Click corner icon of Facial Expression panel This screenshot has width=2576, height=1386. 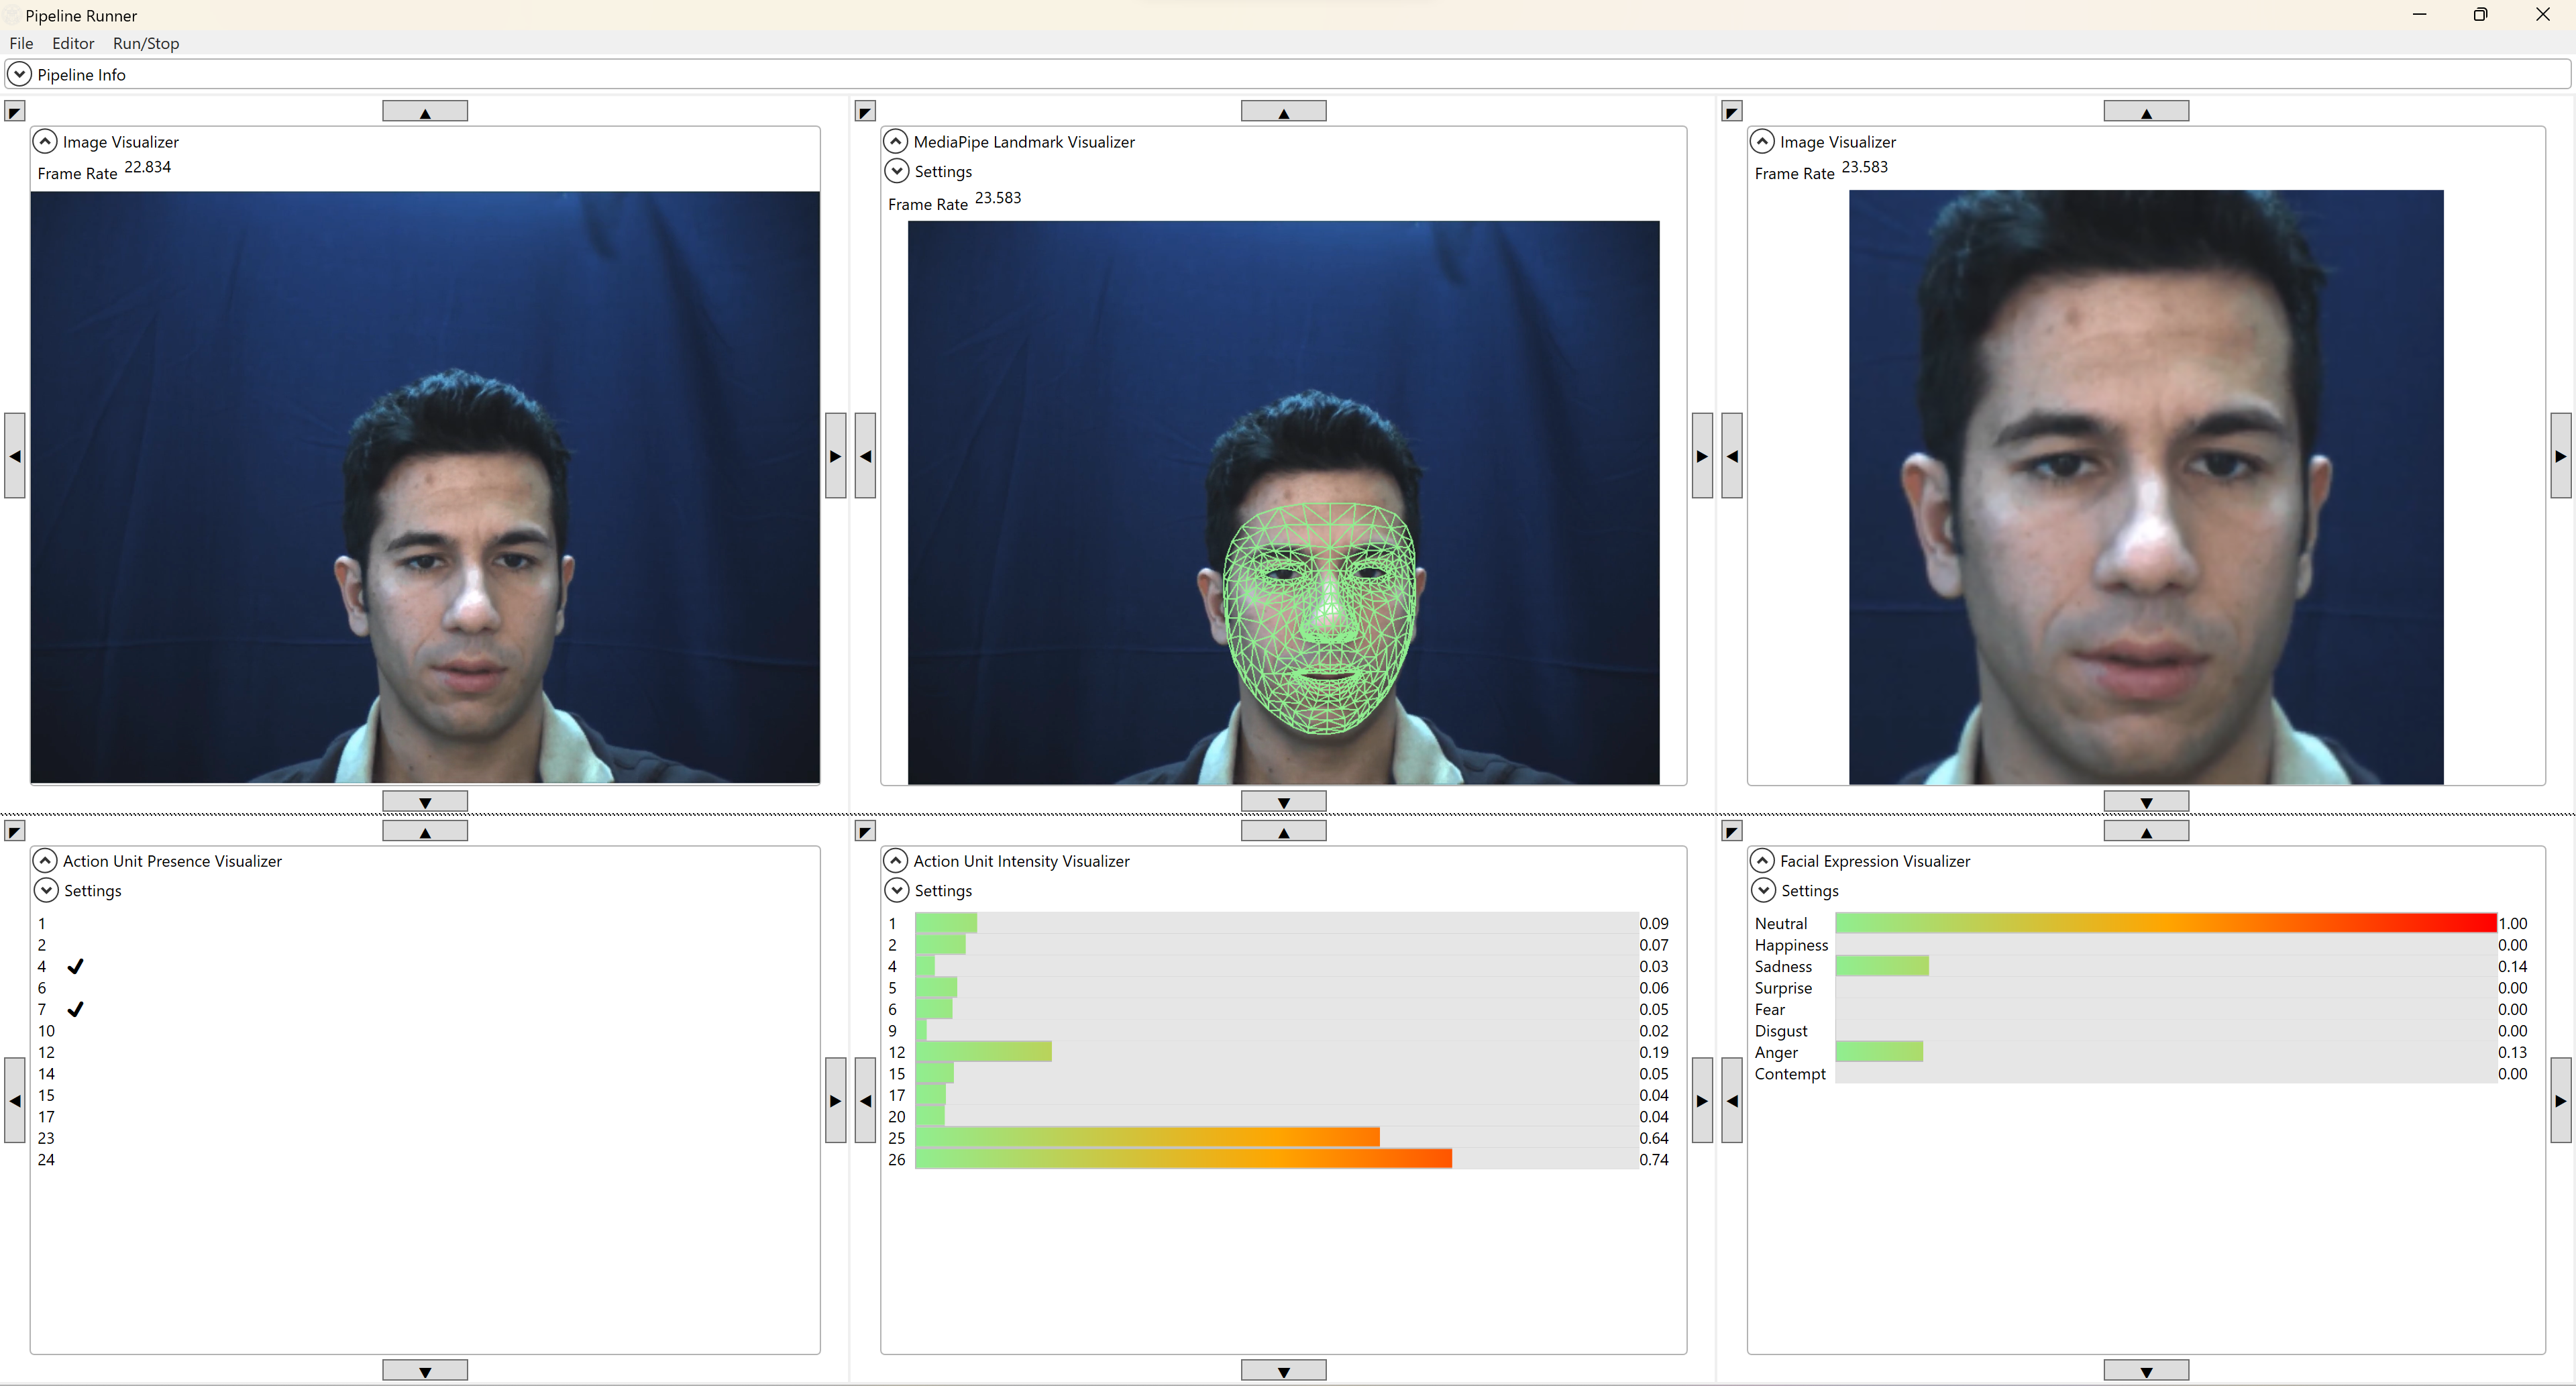pos(1732,831)
